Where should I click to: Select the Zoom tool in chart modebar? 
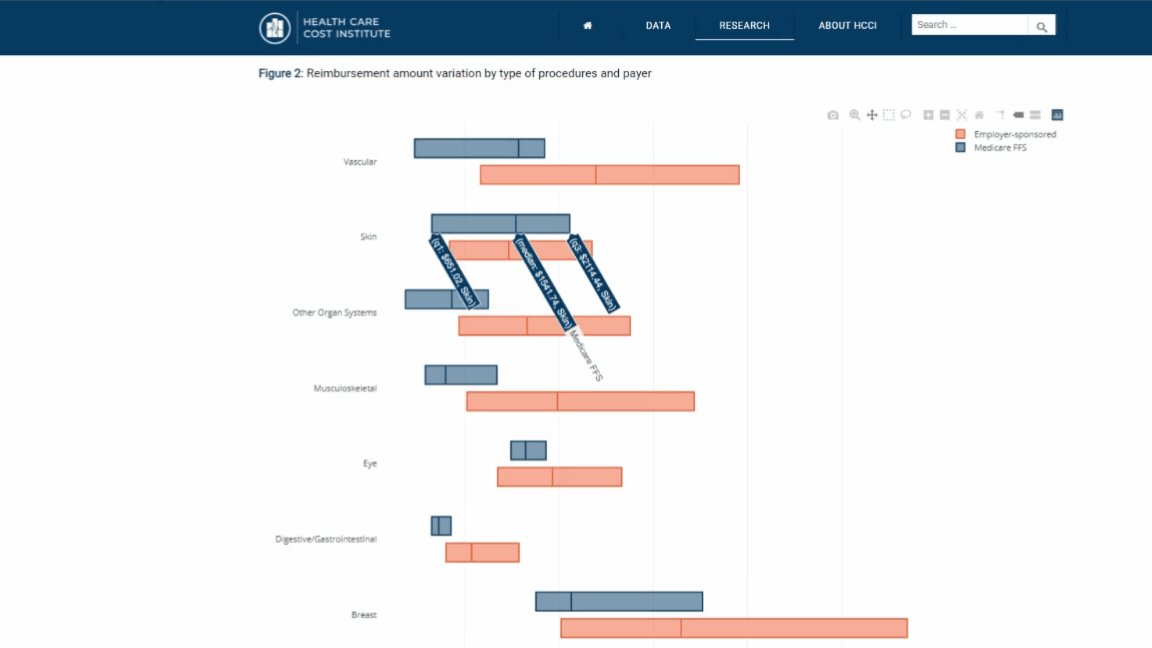pyautogui.click(x=854, y=115)
